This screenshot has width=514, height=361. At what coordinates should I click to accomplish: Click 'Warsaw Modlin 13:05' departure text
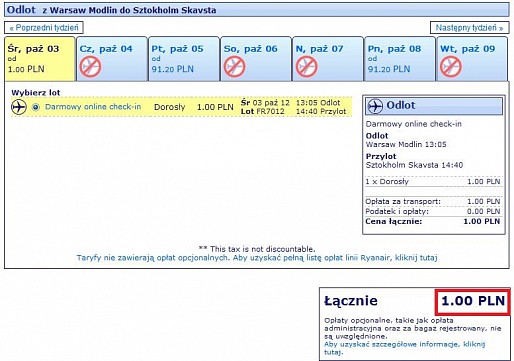point(406,144)
